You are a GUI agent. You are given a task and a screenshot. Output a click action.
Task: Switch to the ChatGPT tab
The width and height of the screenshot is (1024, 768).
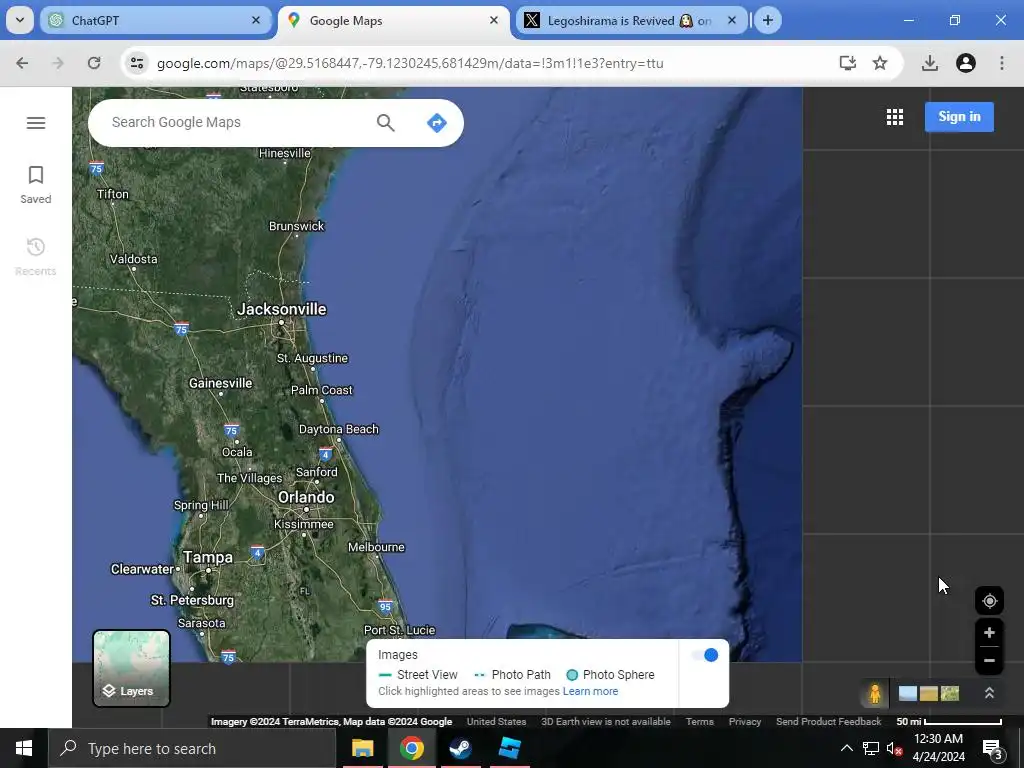coord(155,21)
